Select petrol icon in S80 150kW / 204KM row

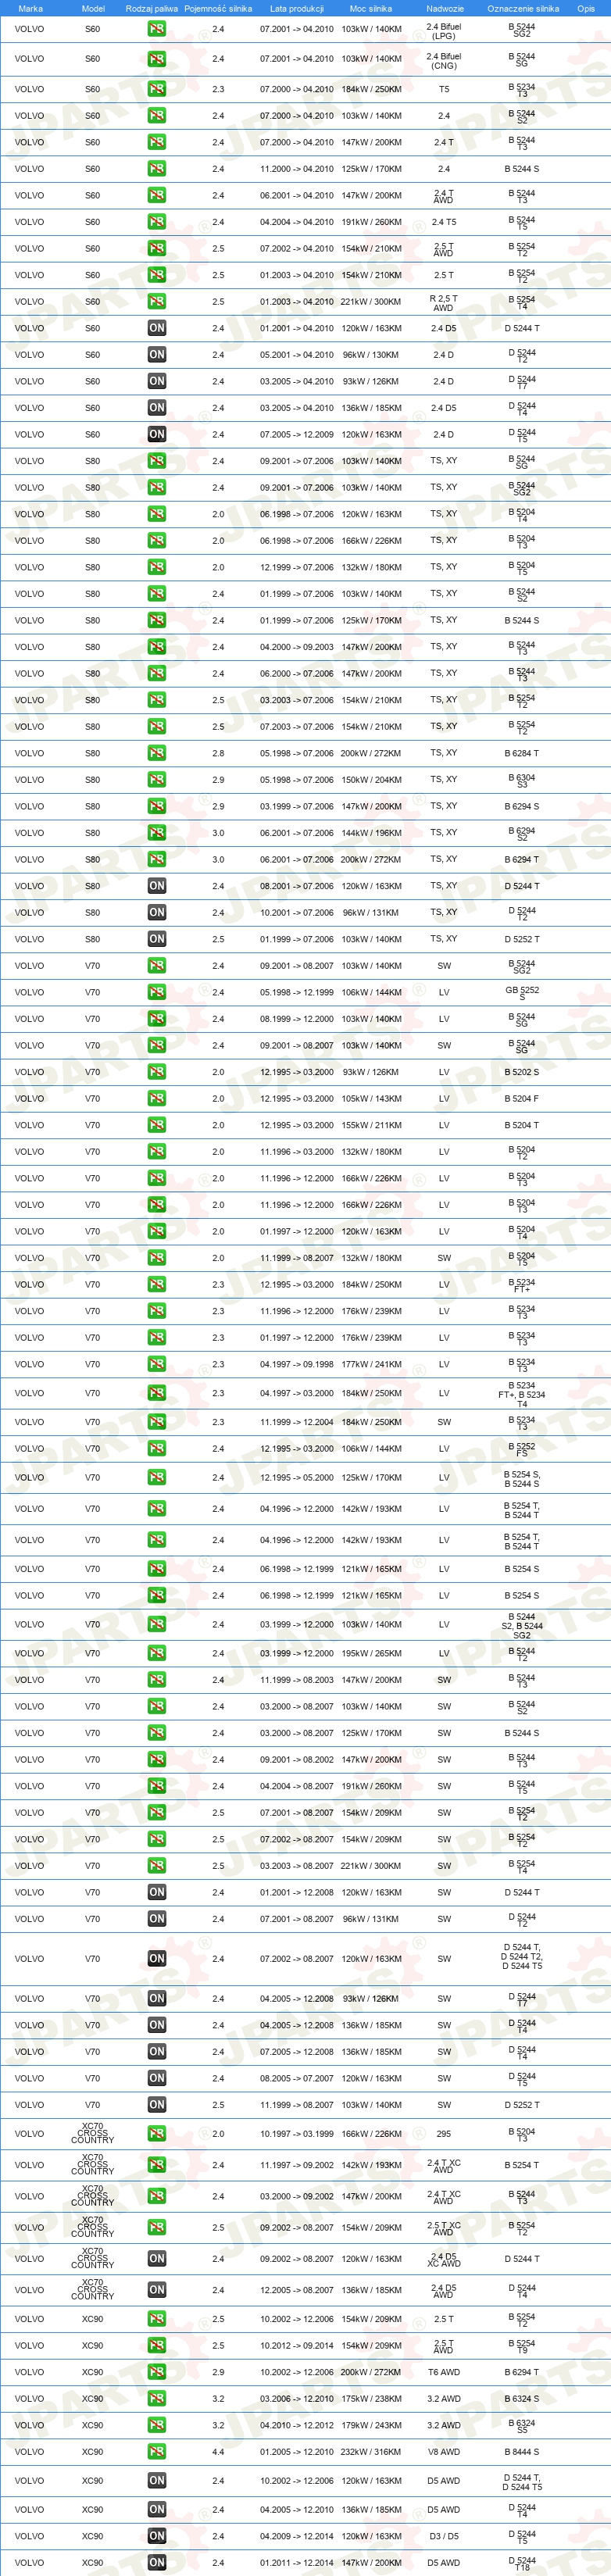[157, 780]
